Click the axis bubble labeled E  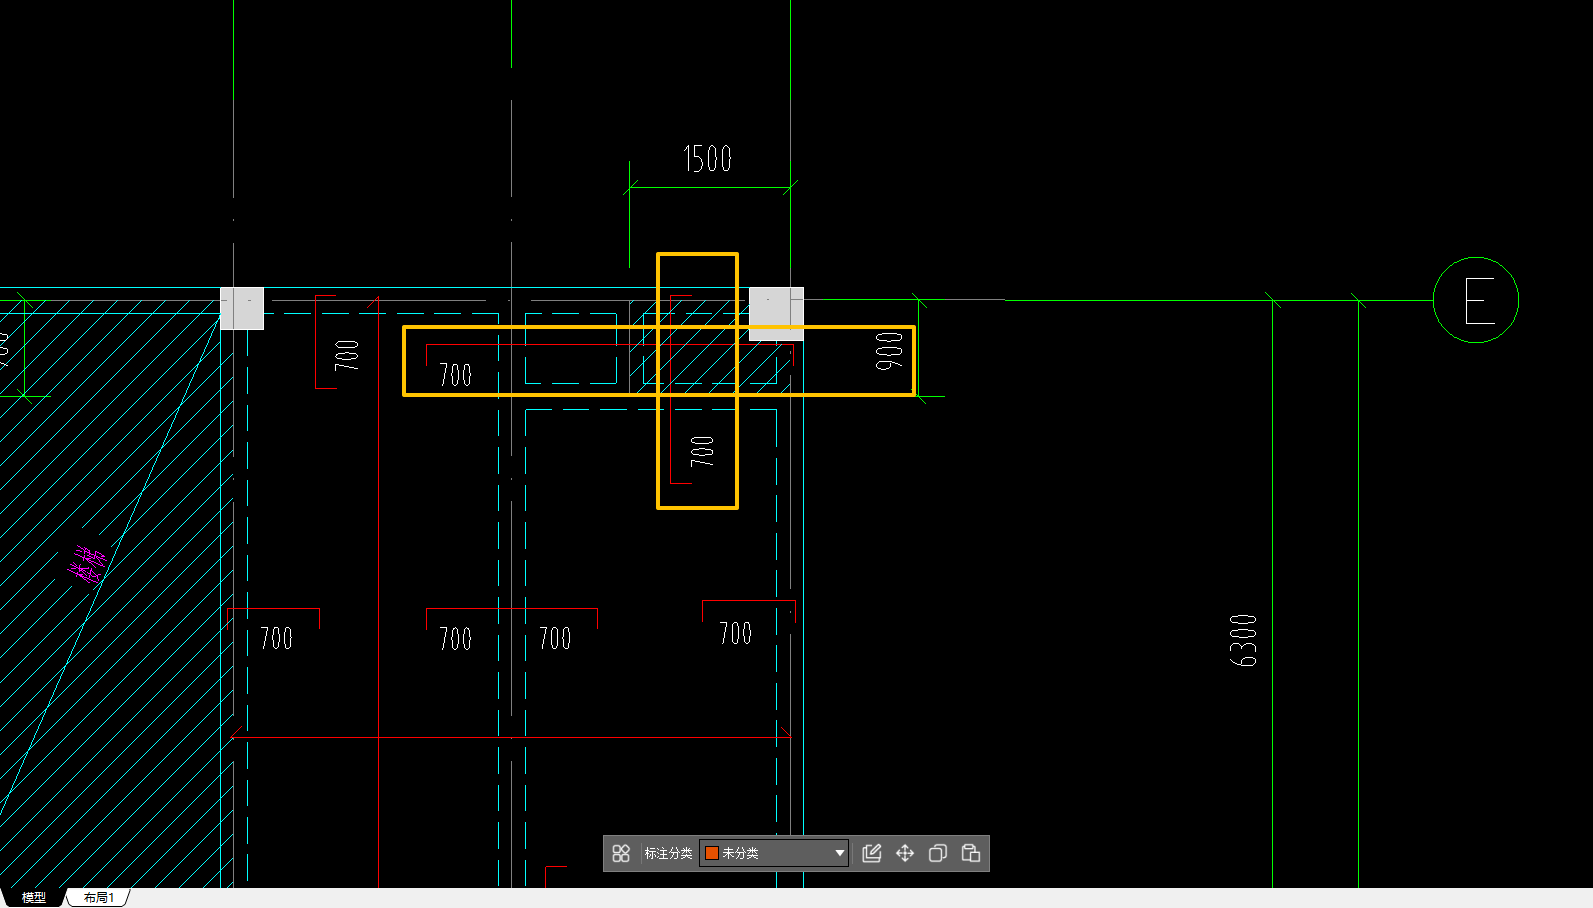(x=1476, y=300)
